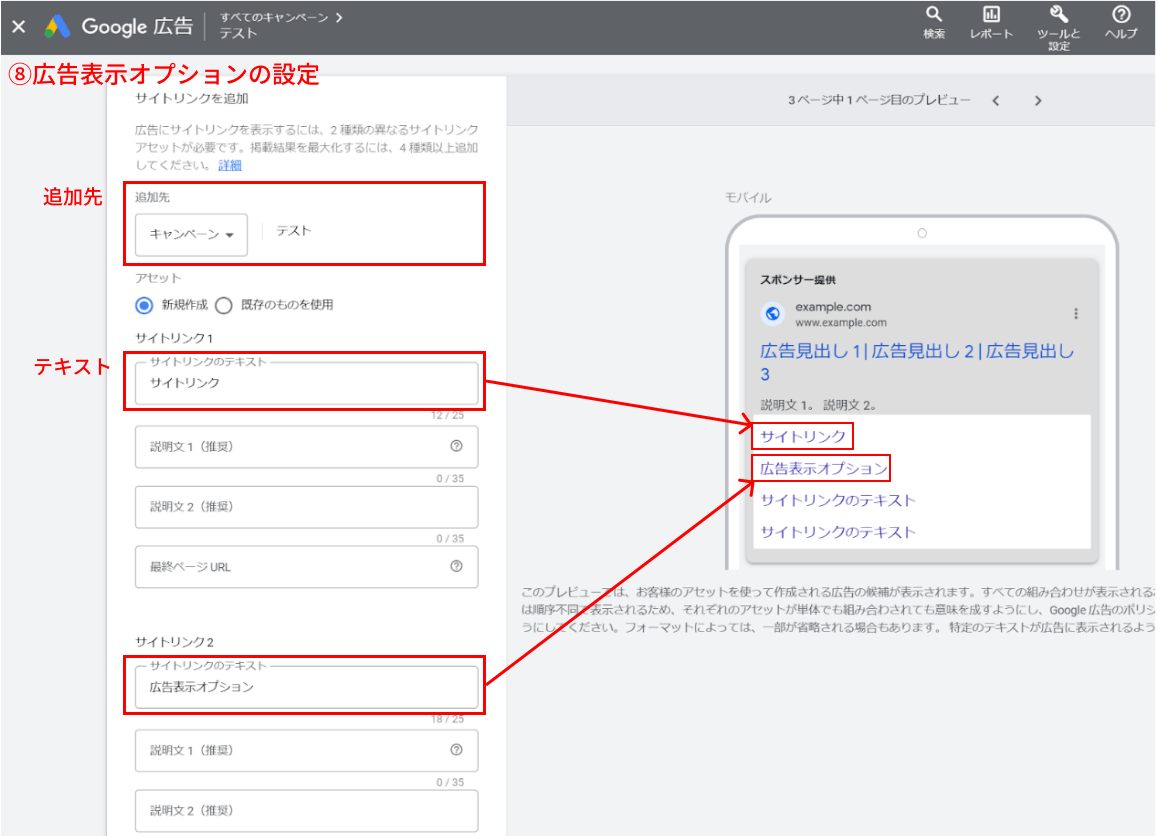
Task: Click sitelink 1 説明文 1 (推奨) field
Action: (x=306, y=446)
